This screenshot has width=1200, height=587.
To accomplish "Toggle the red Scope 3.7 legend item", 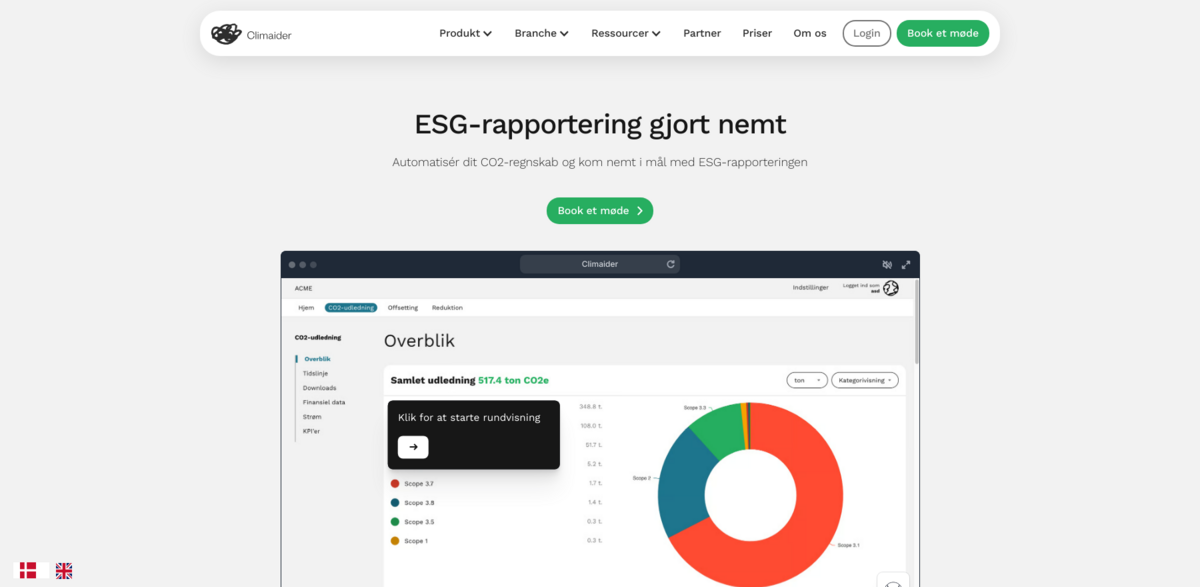I will pyautogui.click(x=412, y=483).
